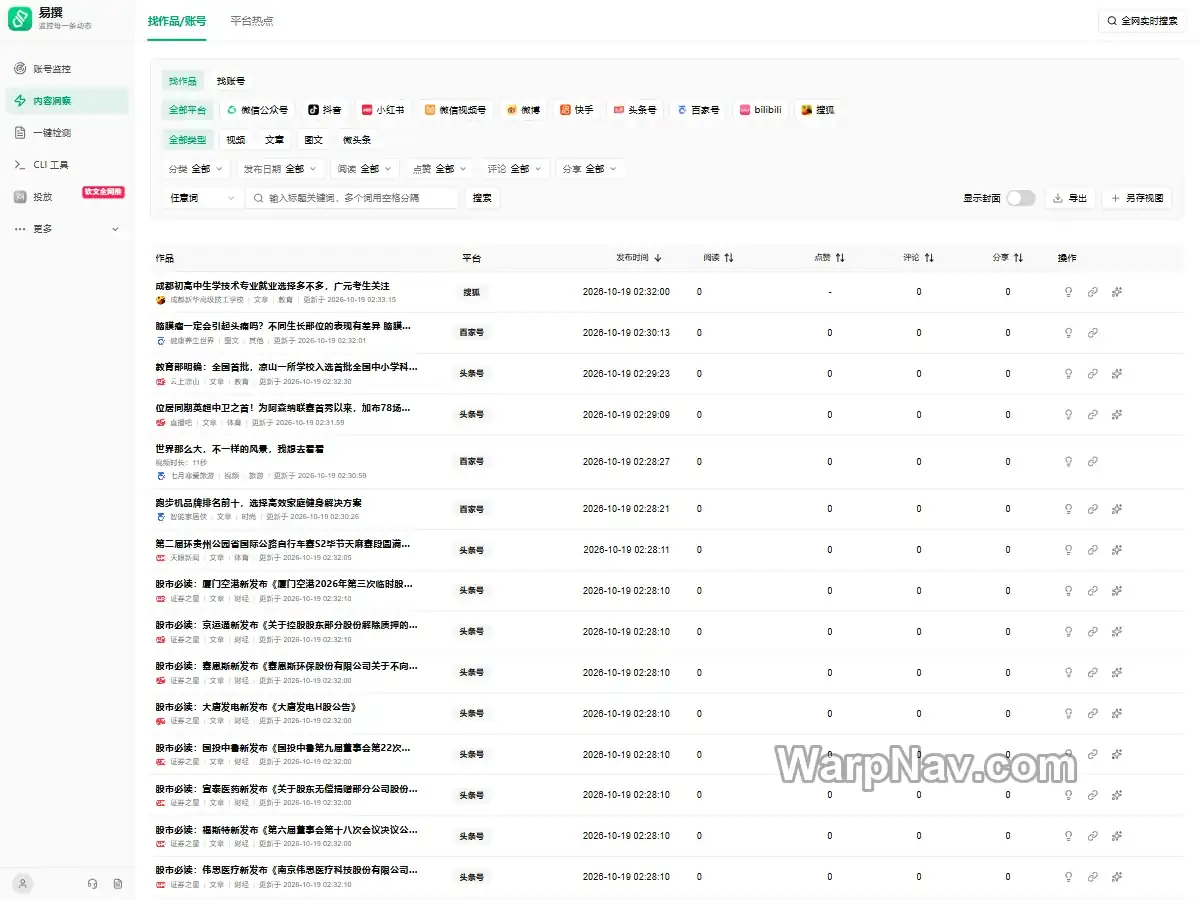
Task: Open the 评论 filter dropdown
Action: pyautogui.click(x=516, y=169)
